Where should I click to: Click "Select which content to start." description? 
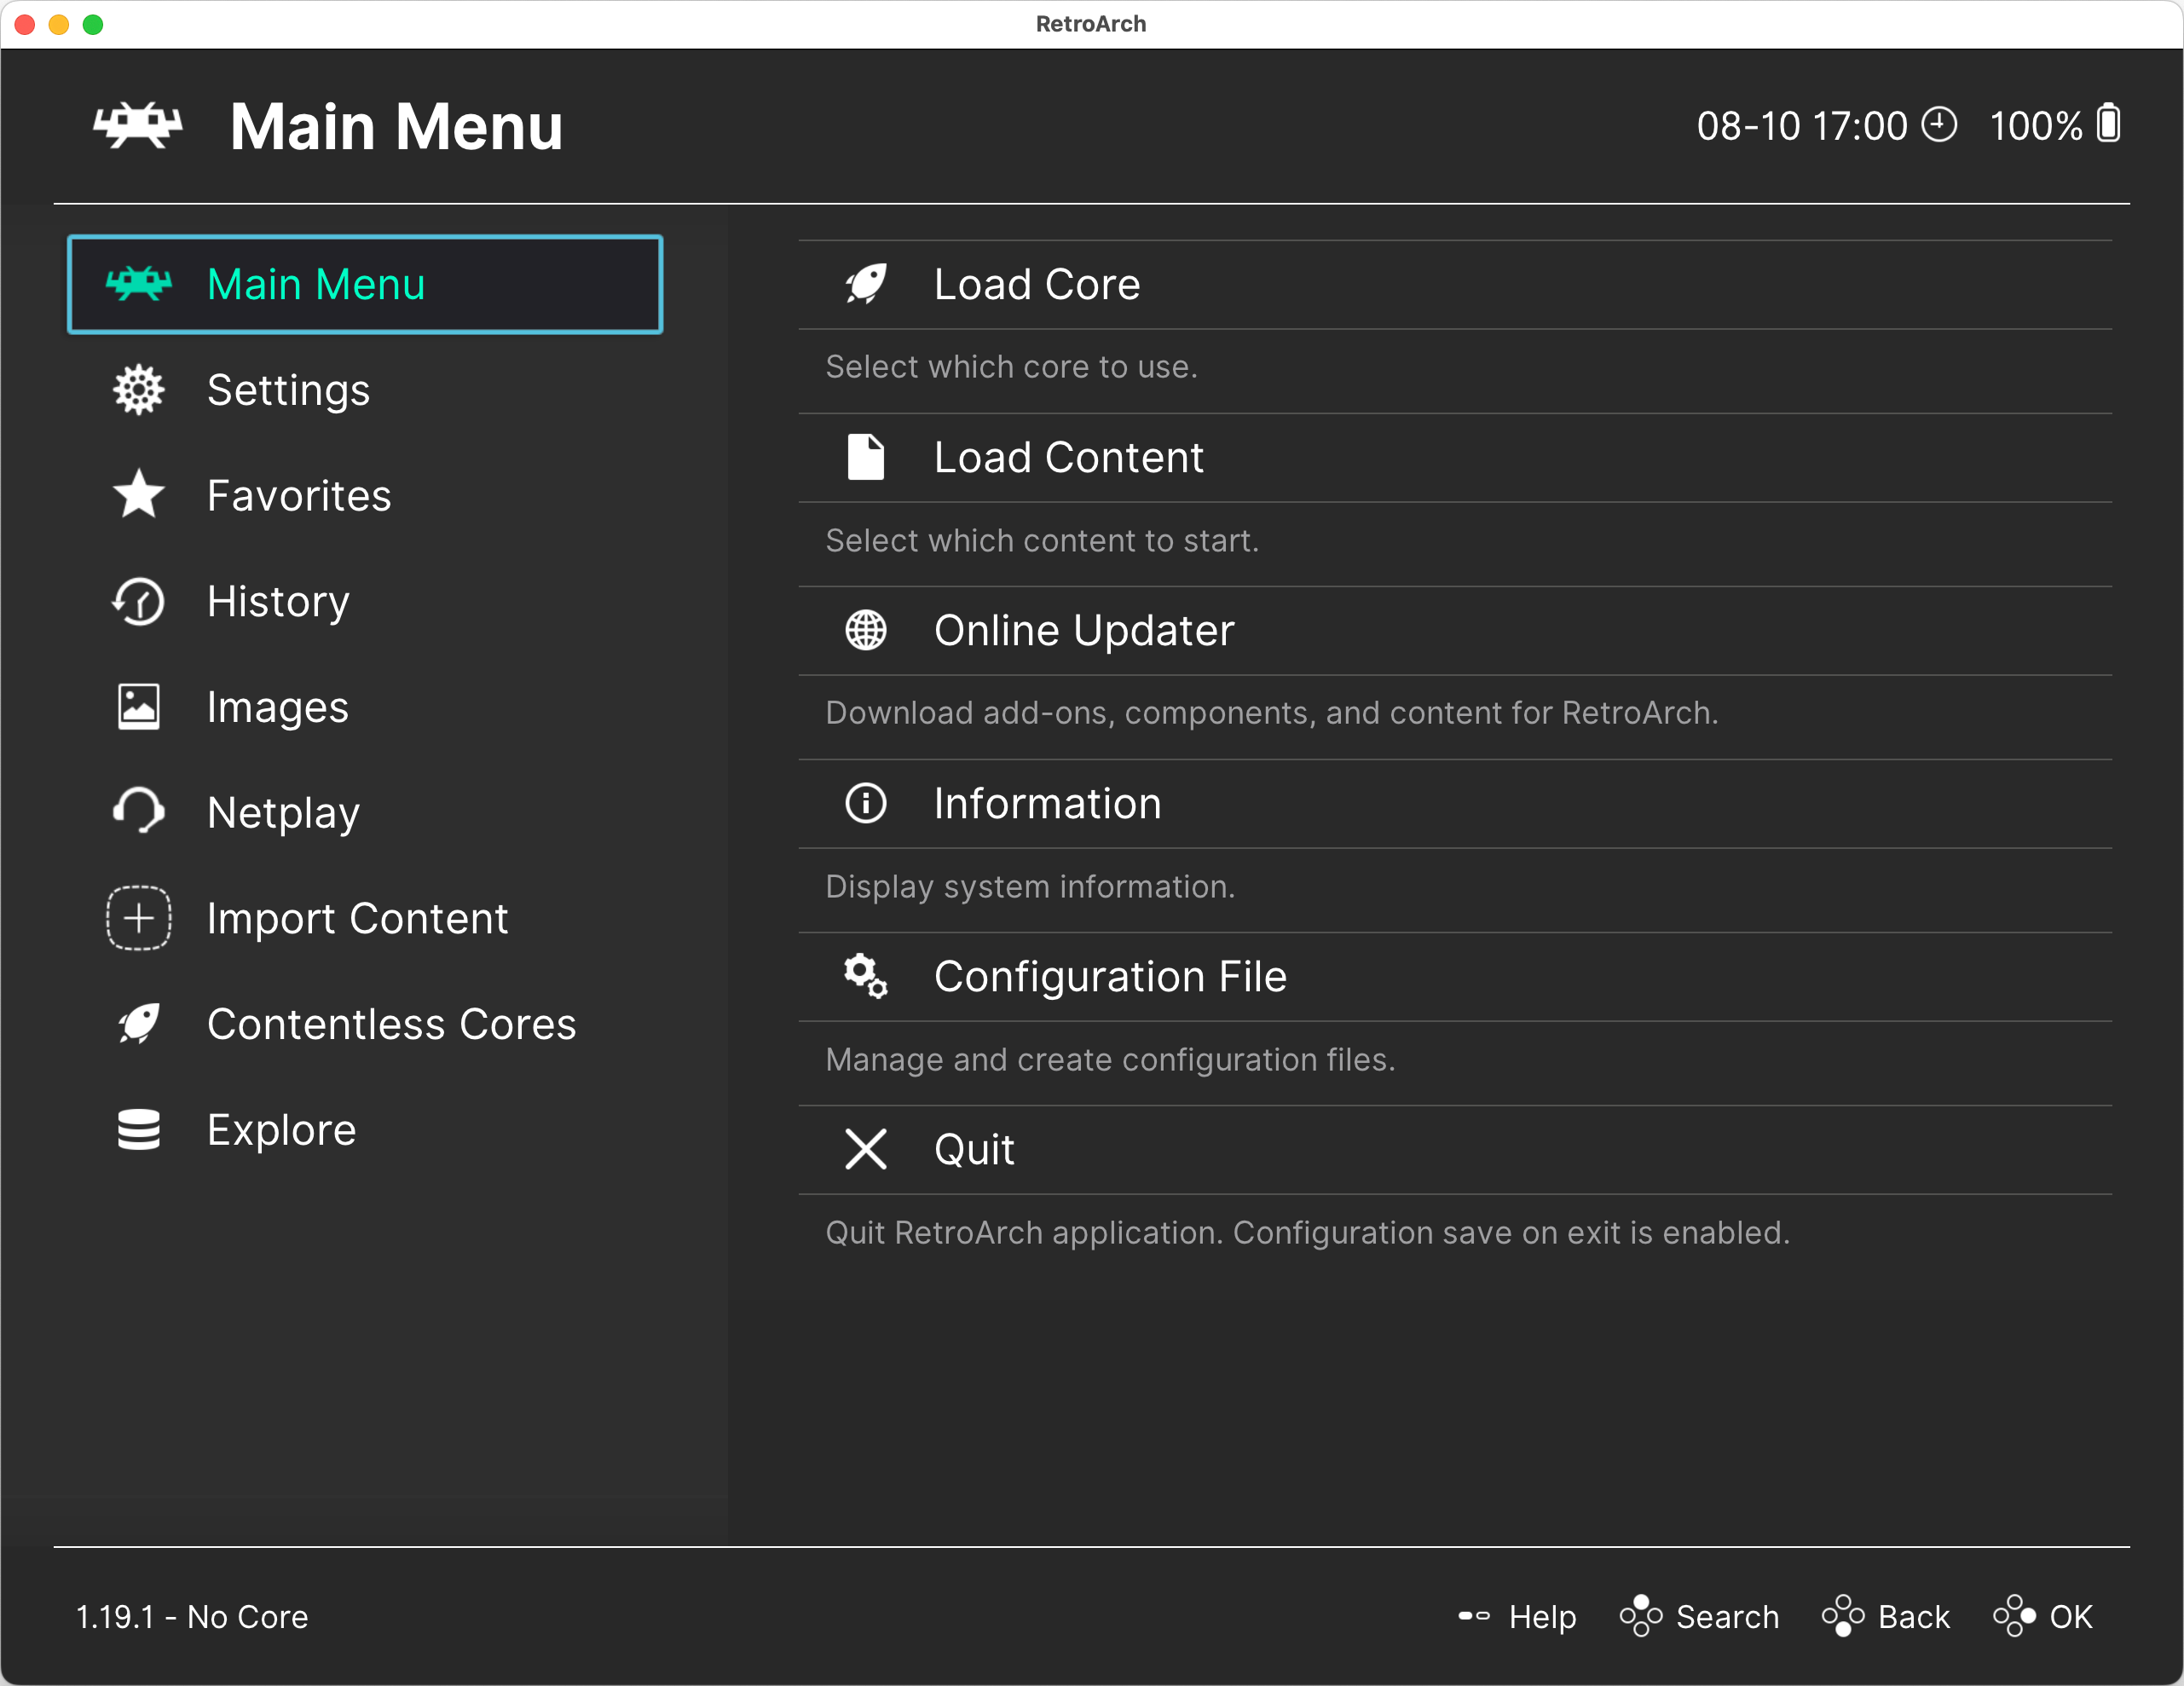[1042, 541]
